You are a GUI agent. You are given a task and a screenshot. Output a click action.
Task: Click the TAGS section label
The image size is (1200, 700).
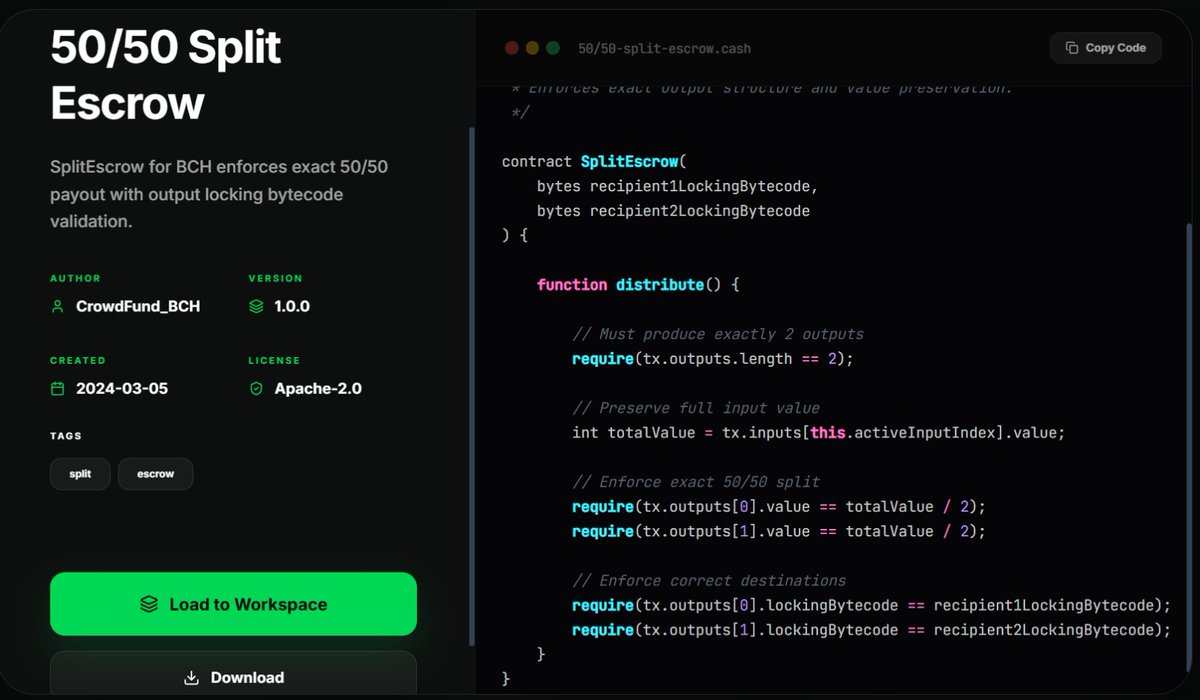66,436
